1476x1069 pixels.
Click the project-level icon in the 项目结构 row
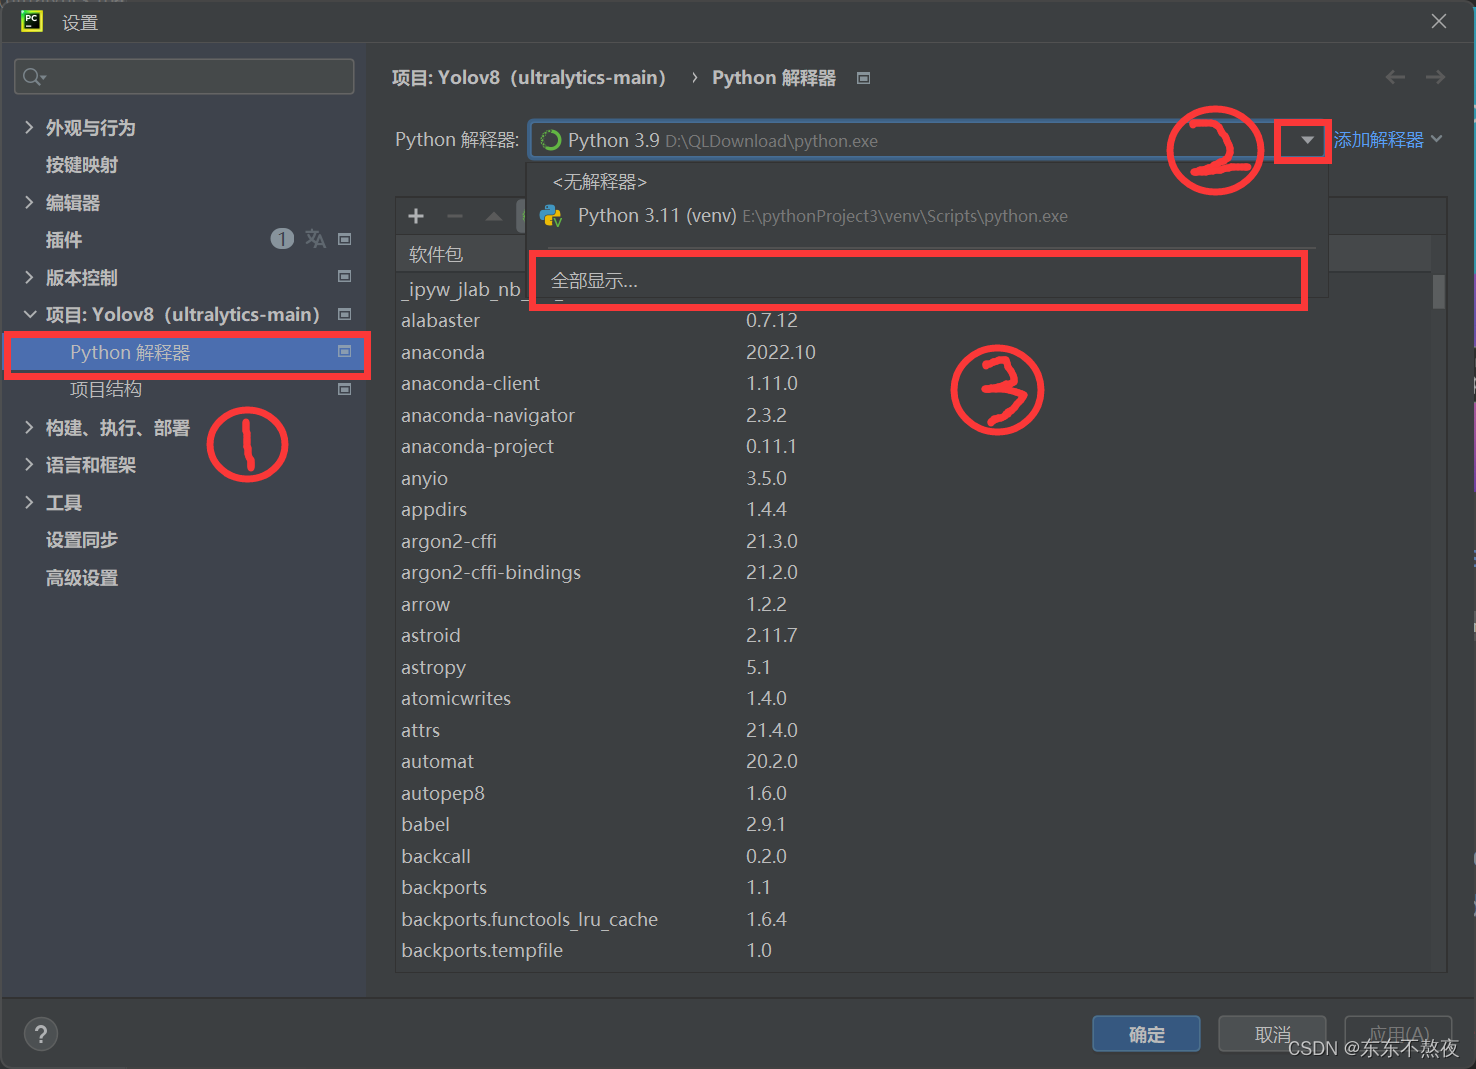coord(345,389)
